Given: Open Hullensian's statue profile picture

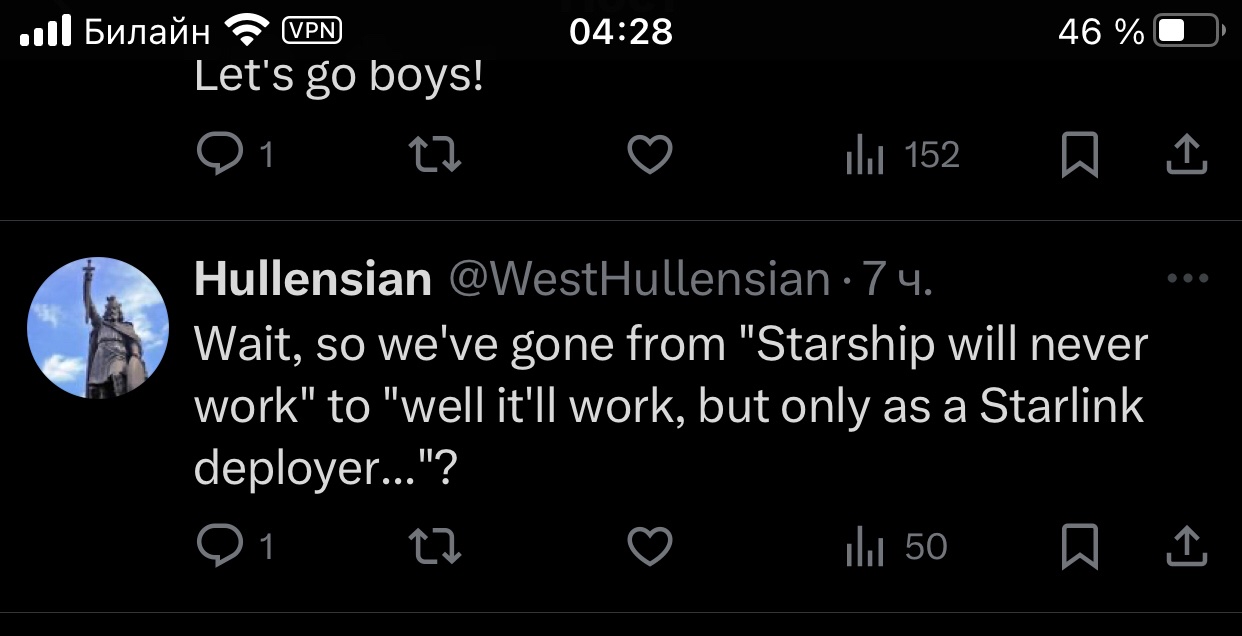Looking at the screenshot, I should (x=98, y=327).
